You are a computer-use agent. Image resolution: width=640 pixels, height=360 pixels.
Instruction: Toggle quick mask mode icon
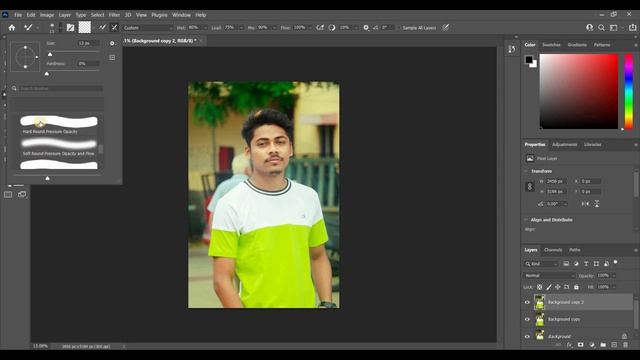(x=8, y=194)
